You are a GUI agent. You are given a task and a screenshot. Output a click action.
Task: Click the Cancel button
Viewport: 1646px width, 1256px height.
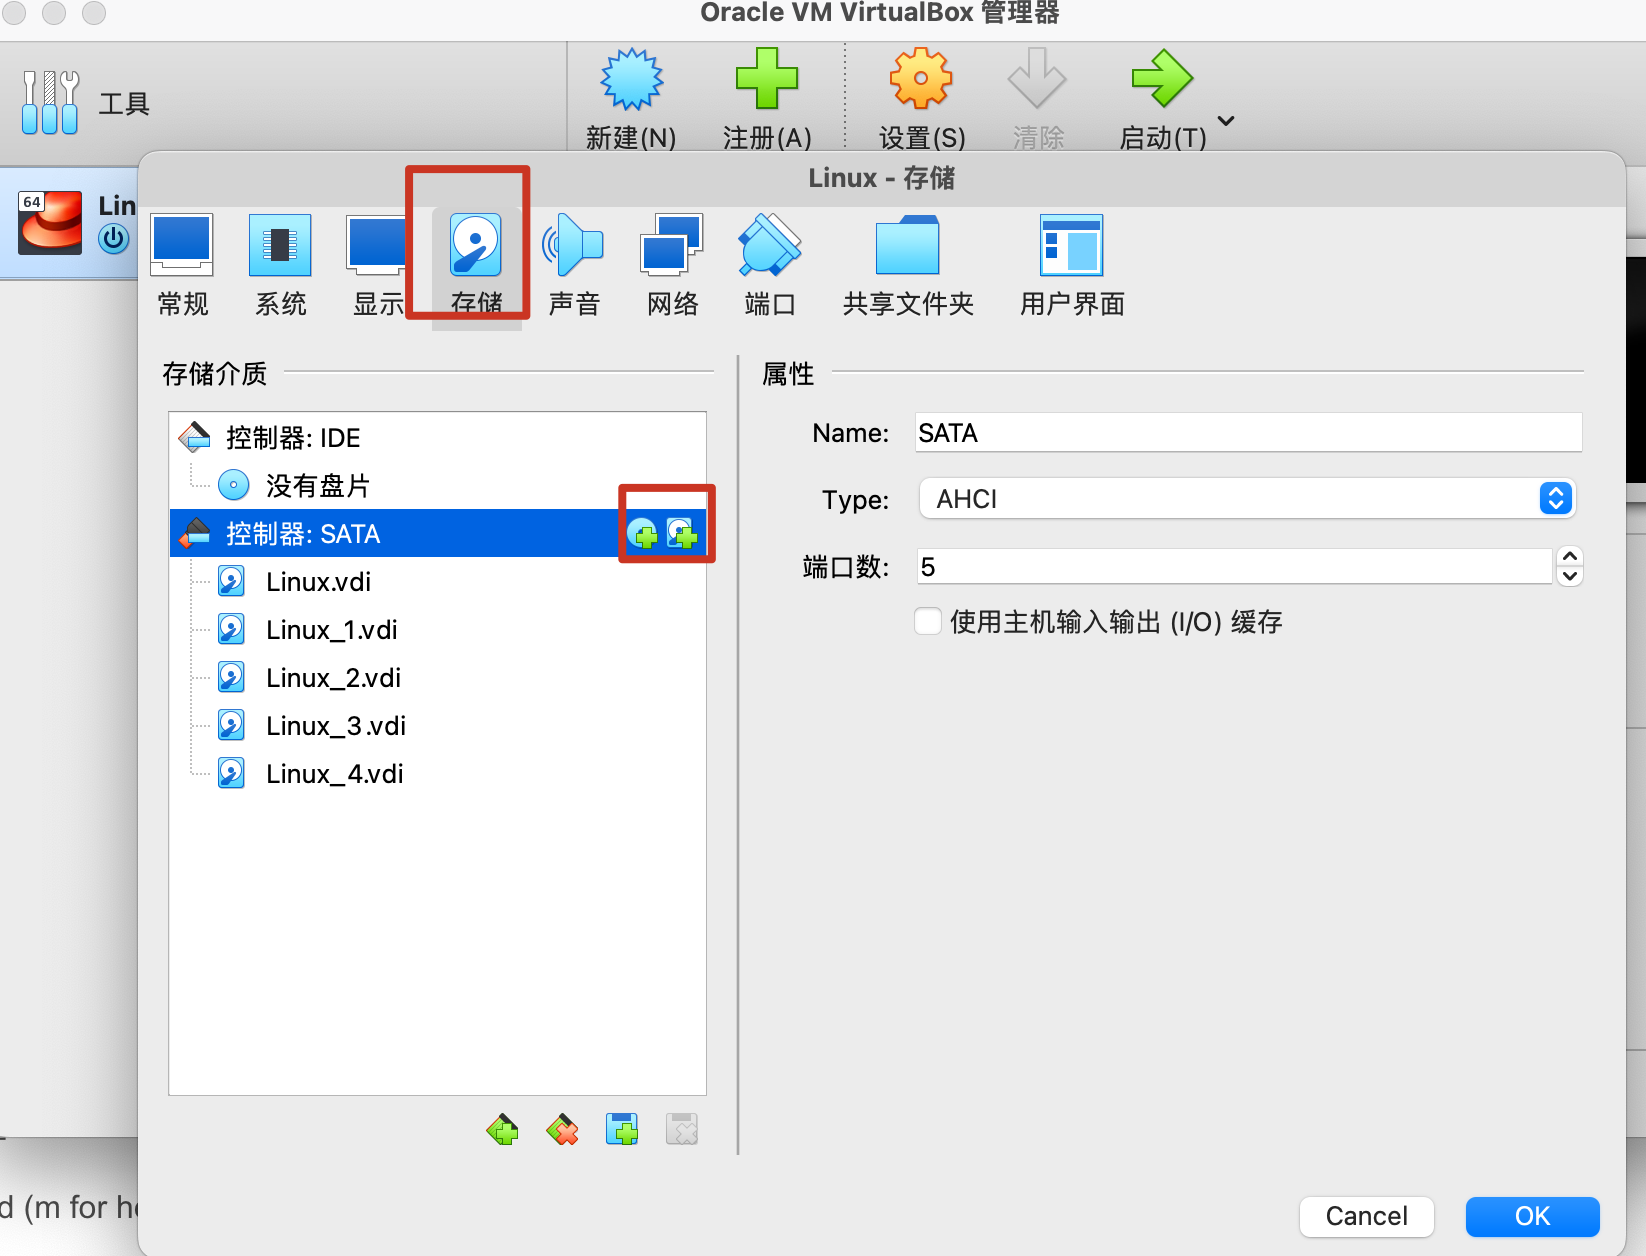[x=1366, y=1216]
